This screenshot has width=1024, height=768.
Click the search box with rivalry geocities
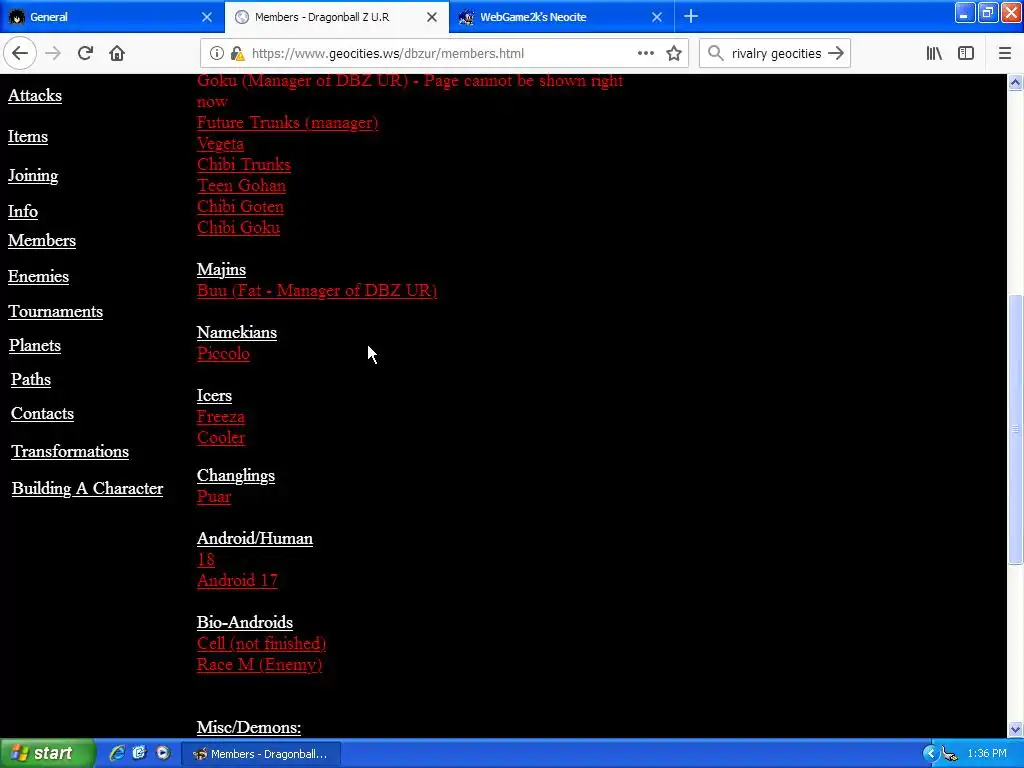[776, 54]
